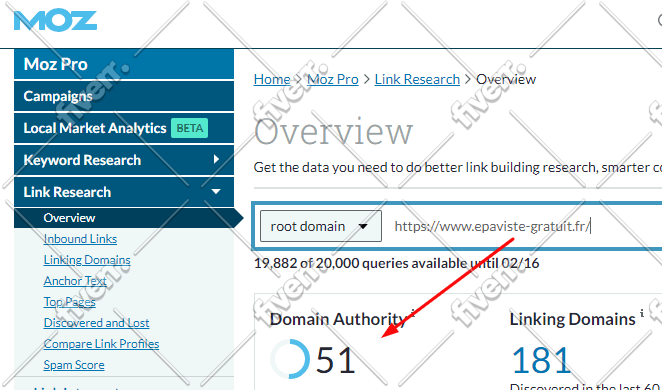Click the Domain Authority progress ring

[290, 359]
